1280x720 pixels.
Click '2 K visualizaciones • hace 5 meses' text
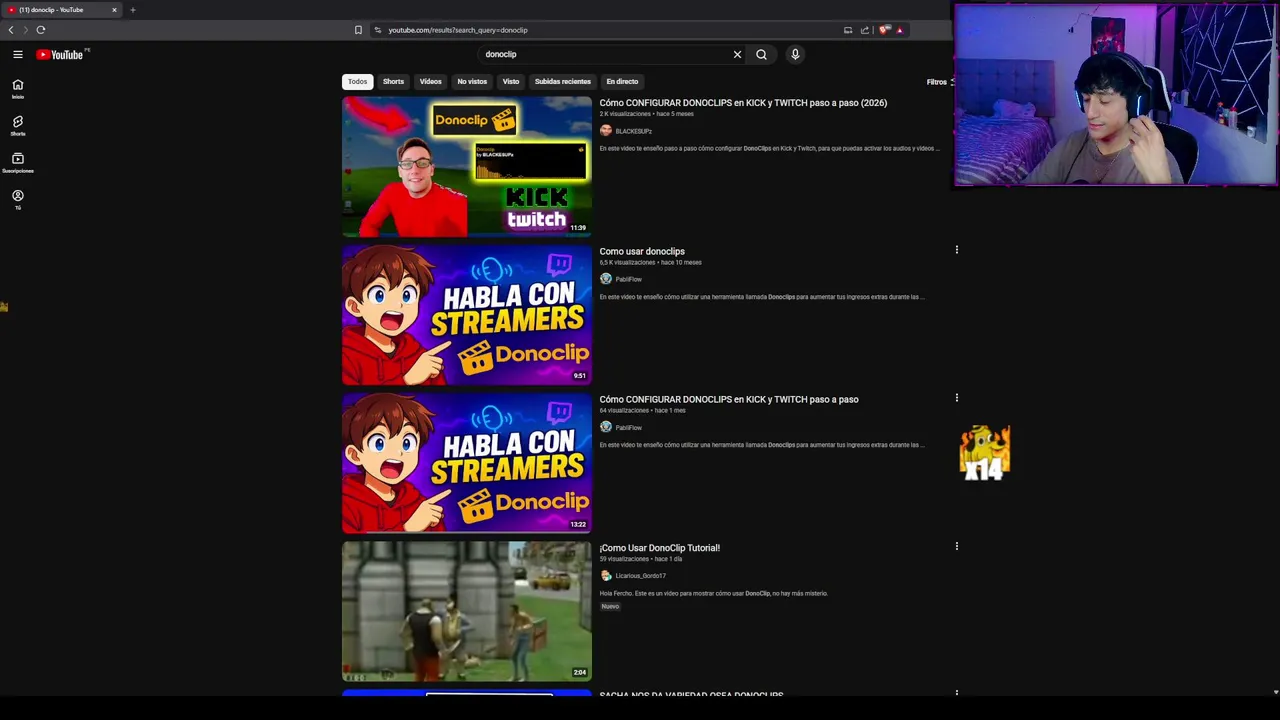[x=646, y=114]
